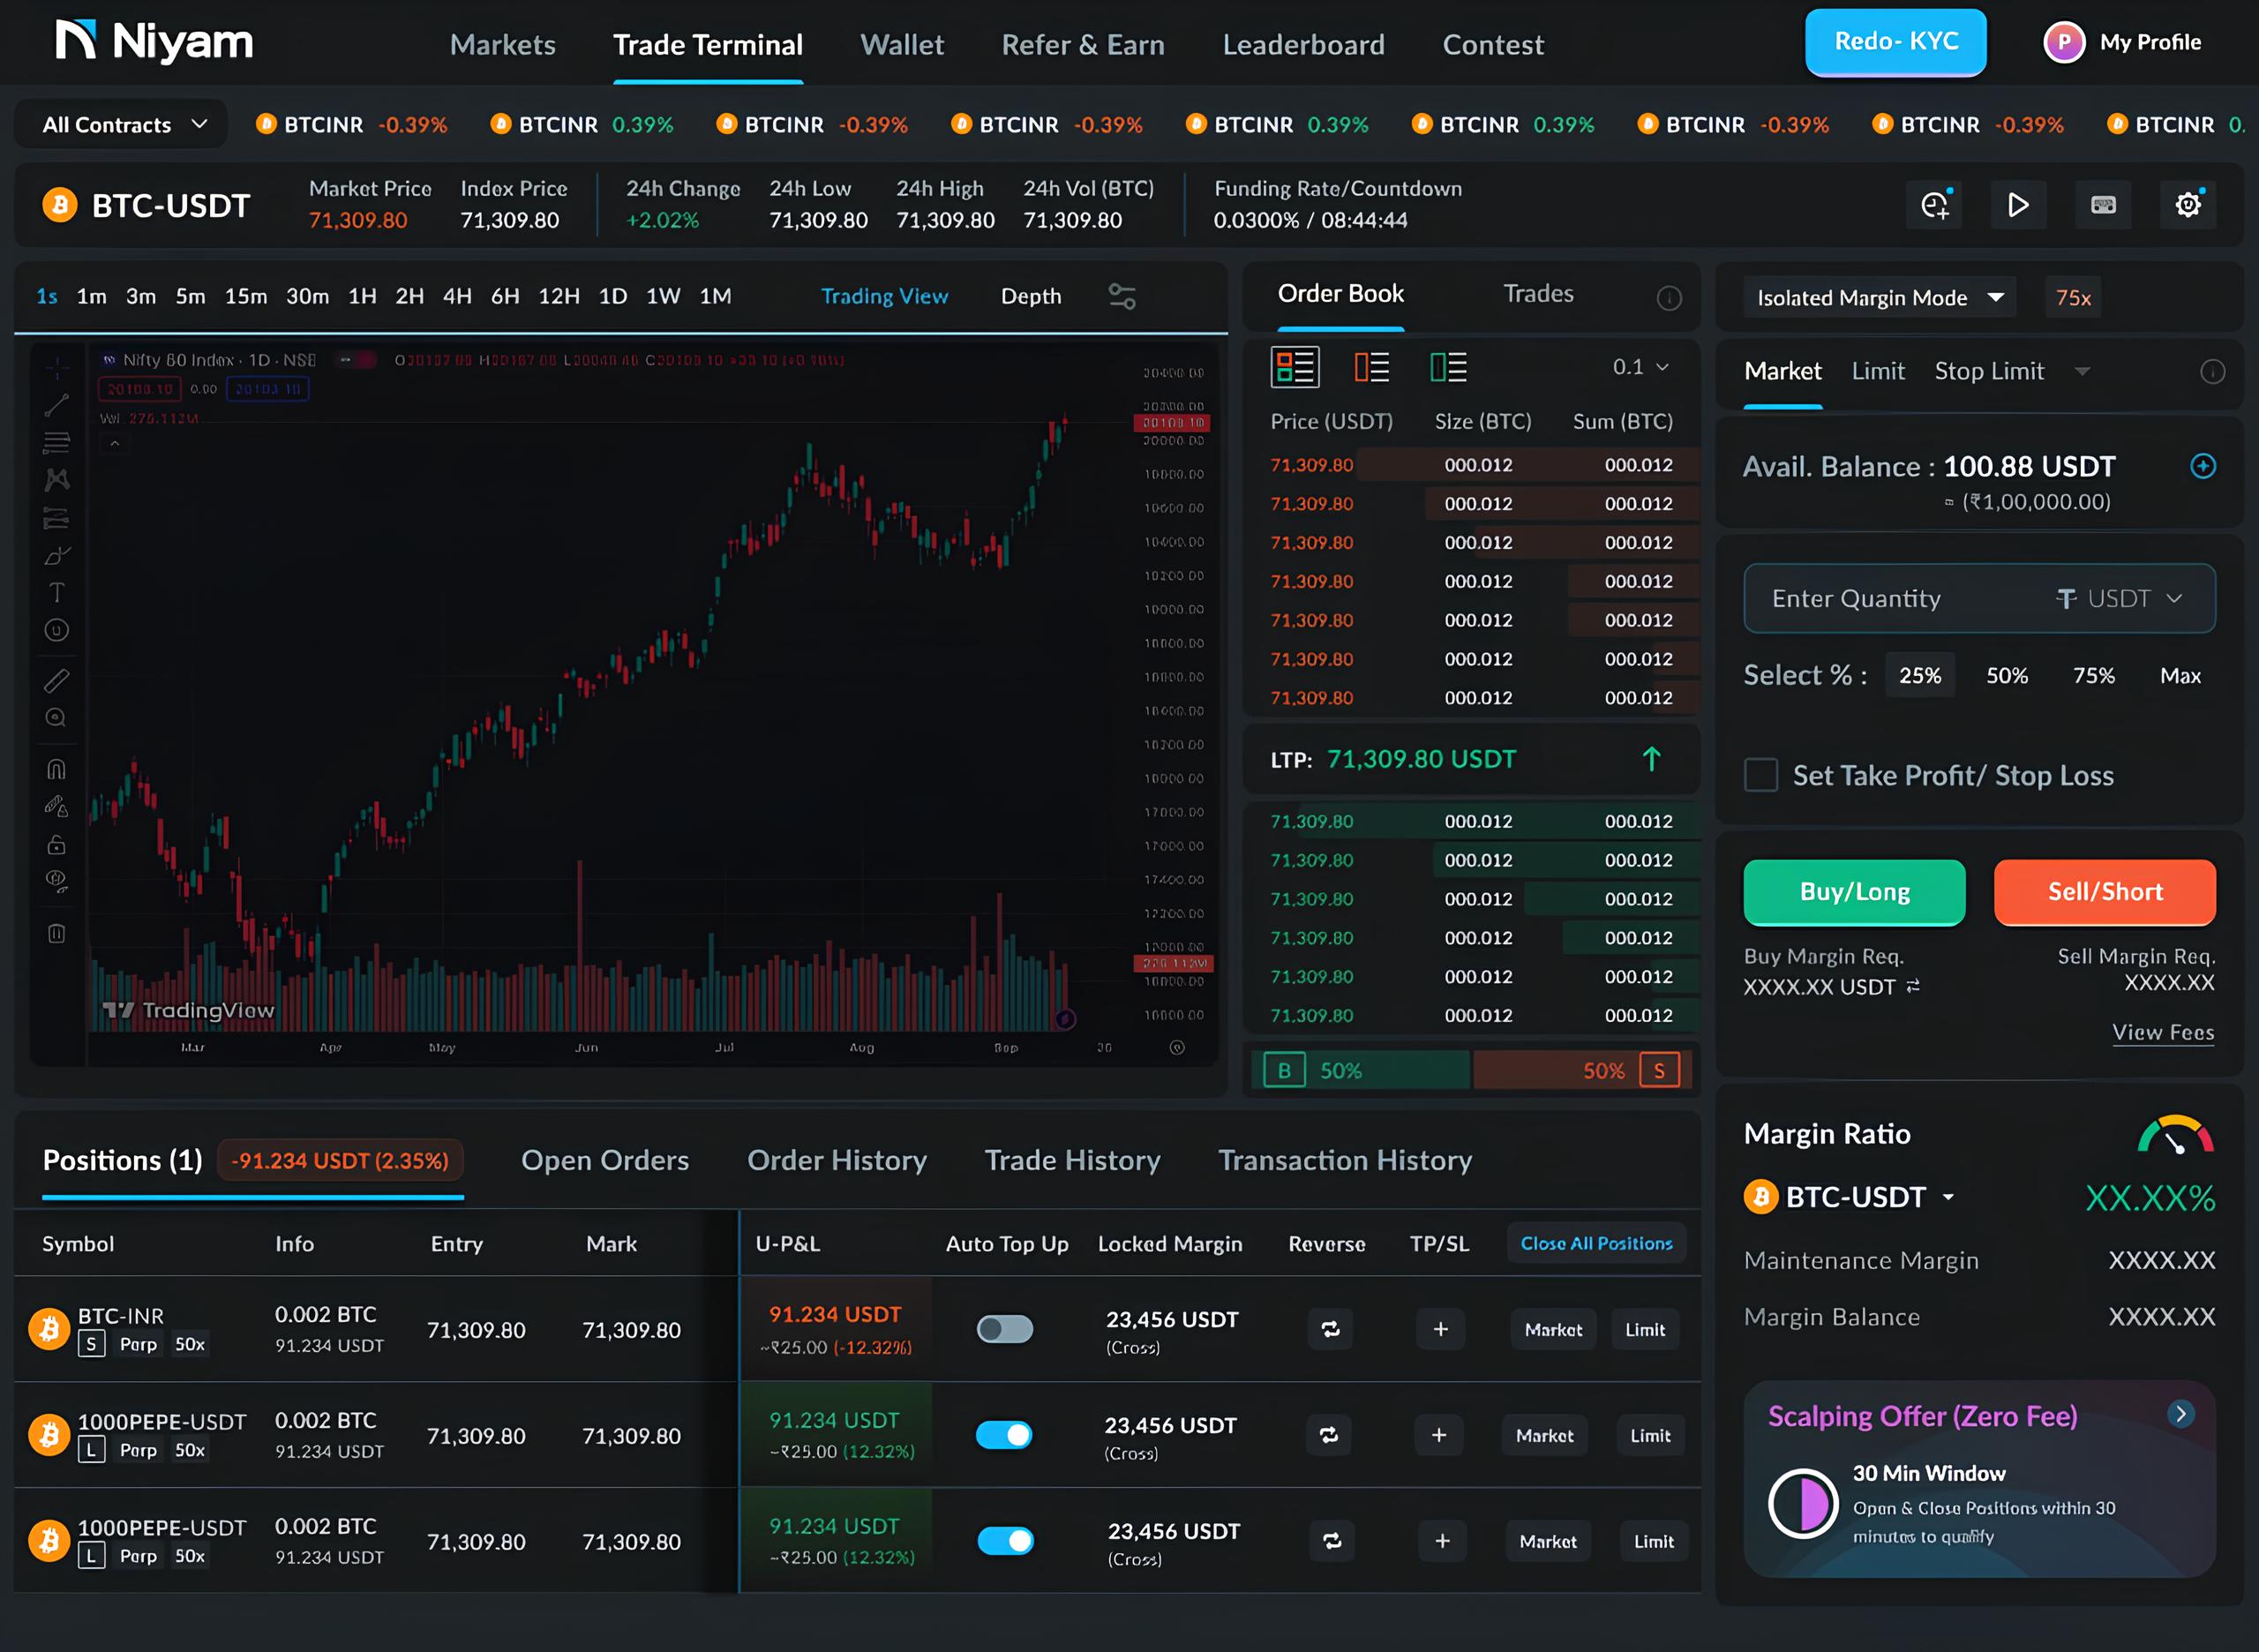This screenshot has height=1652, width=2259.
Task: Select buy-only order book view icon
Action: (x=1447, y=367)
